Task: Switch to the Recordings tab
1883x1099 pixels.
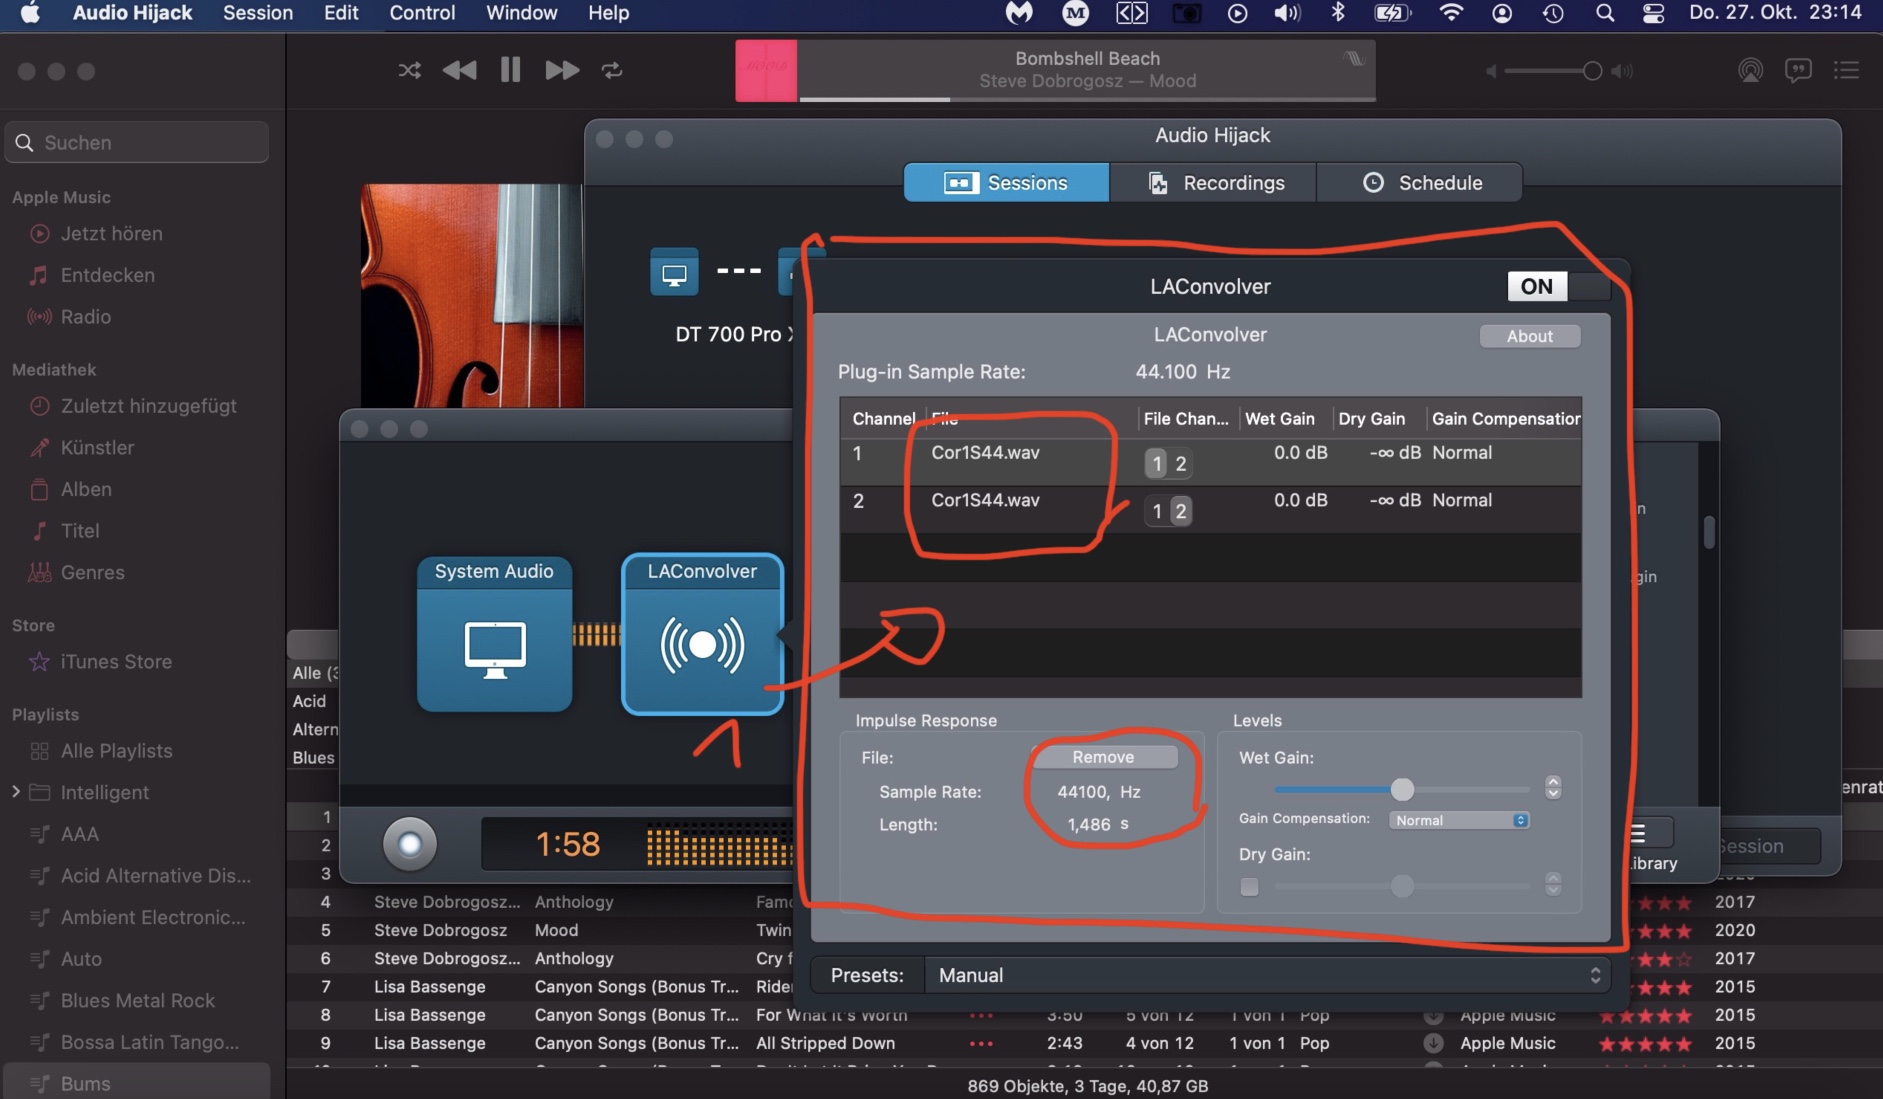Action: point(1214,183)
